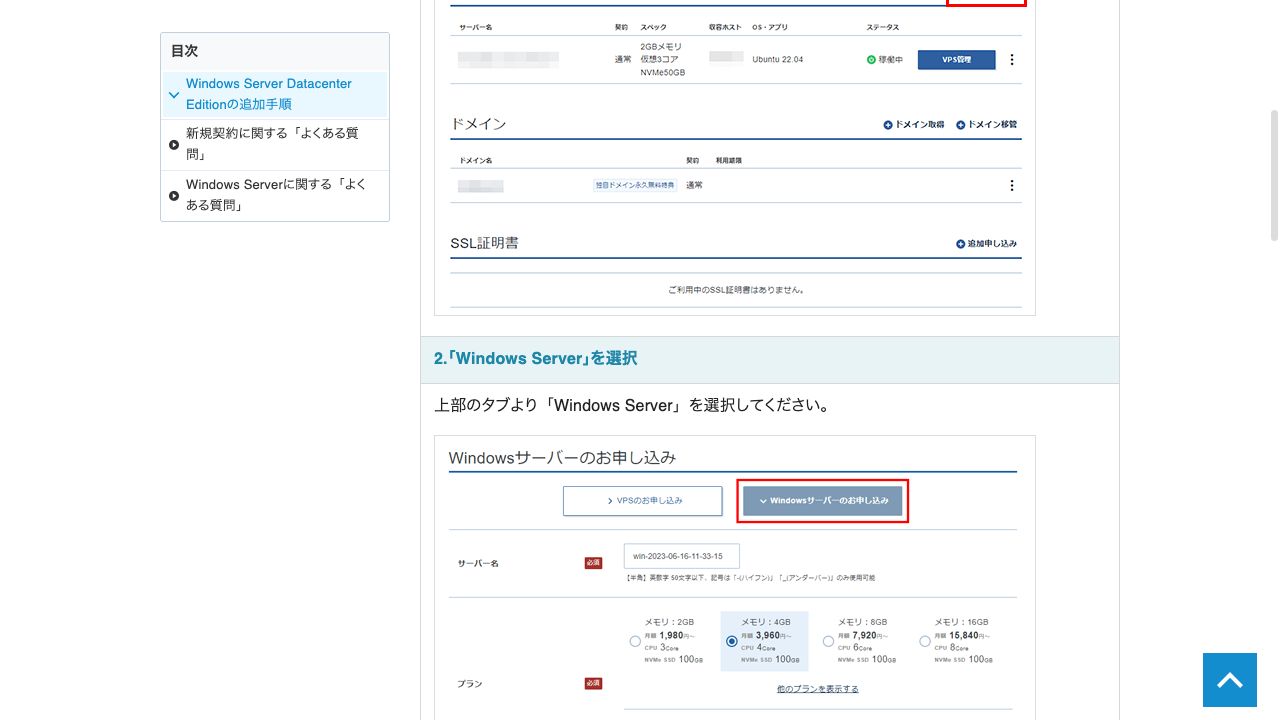Click 追加申し込み in the SSL証明書 section

tap(986, 244)
